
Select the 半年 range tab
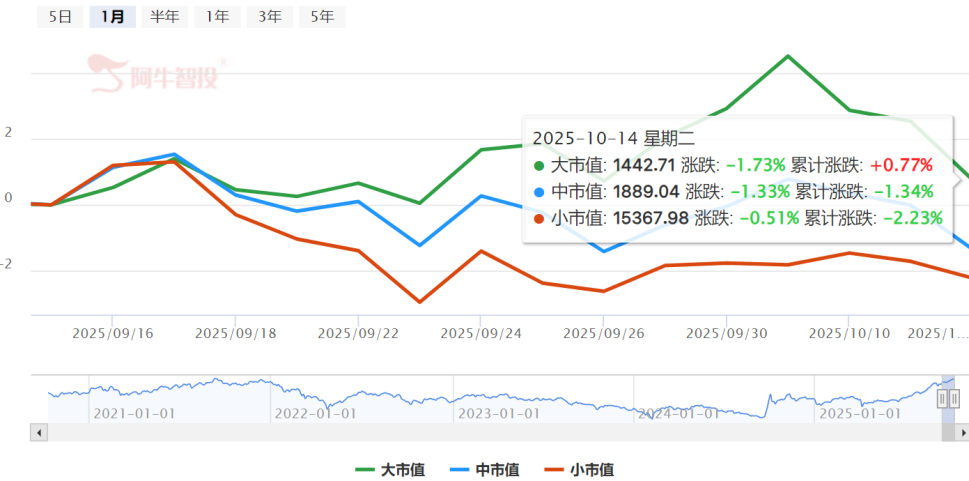pos(165,16)
